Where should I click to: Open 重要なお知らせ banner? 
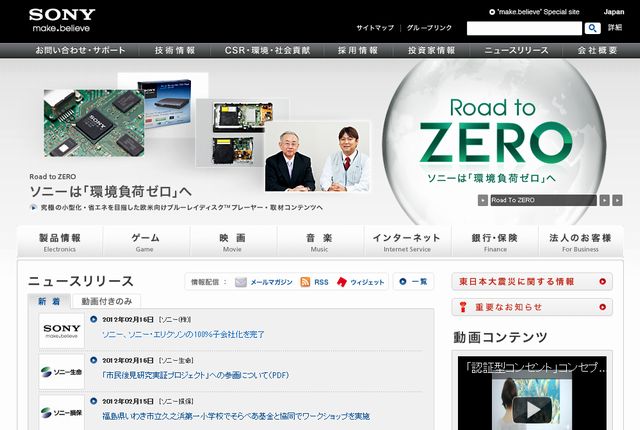click(532, 307)
